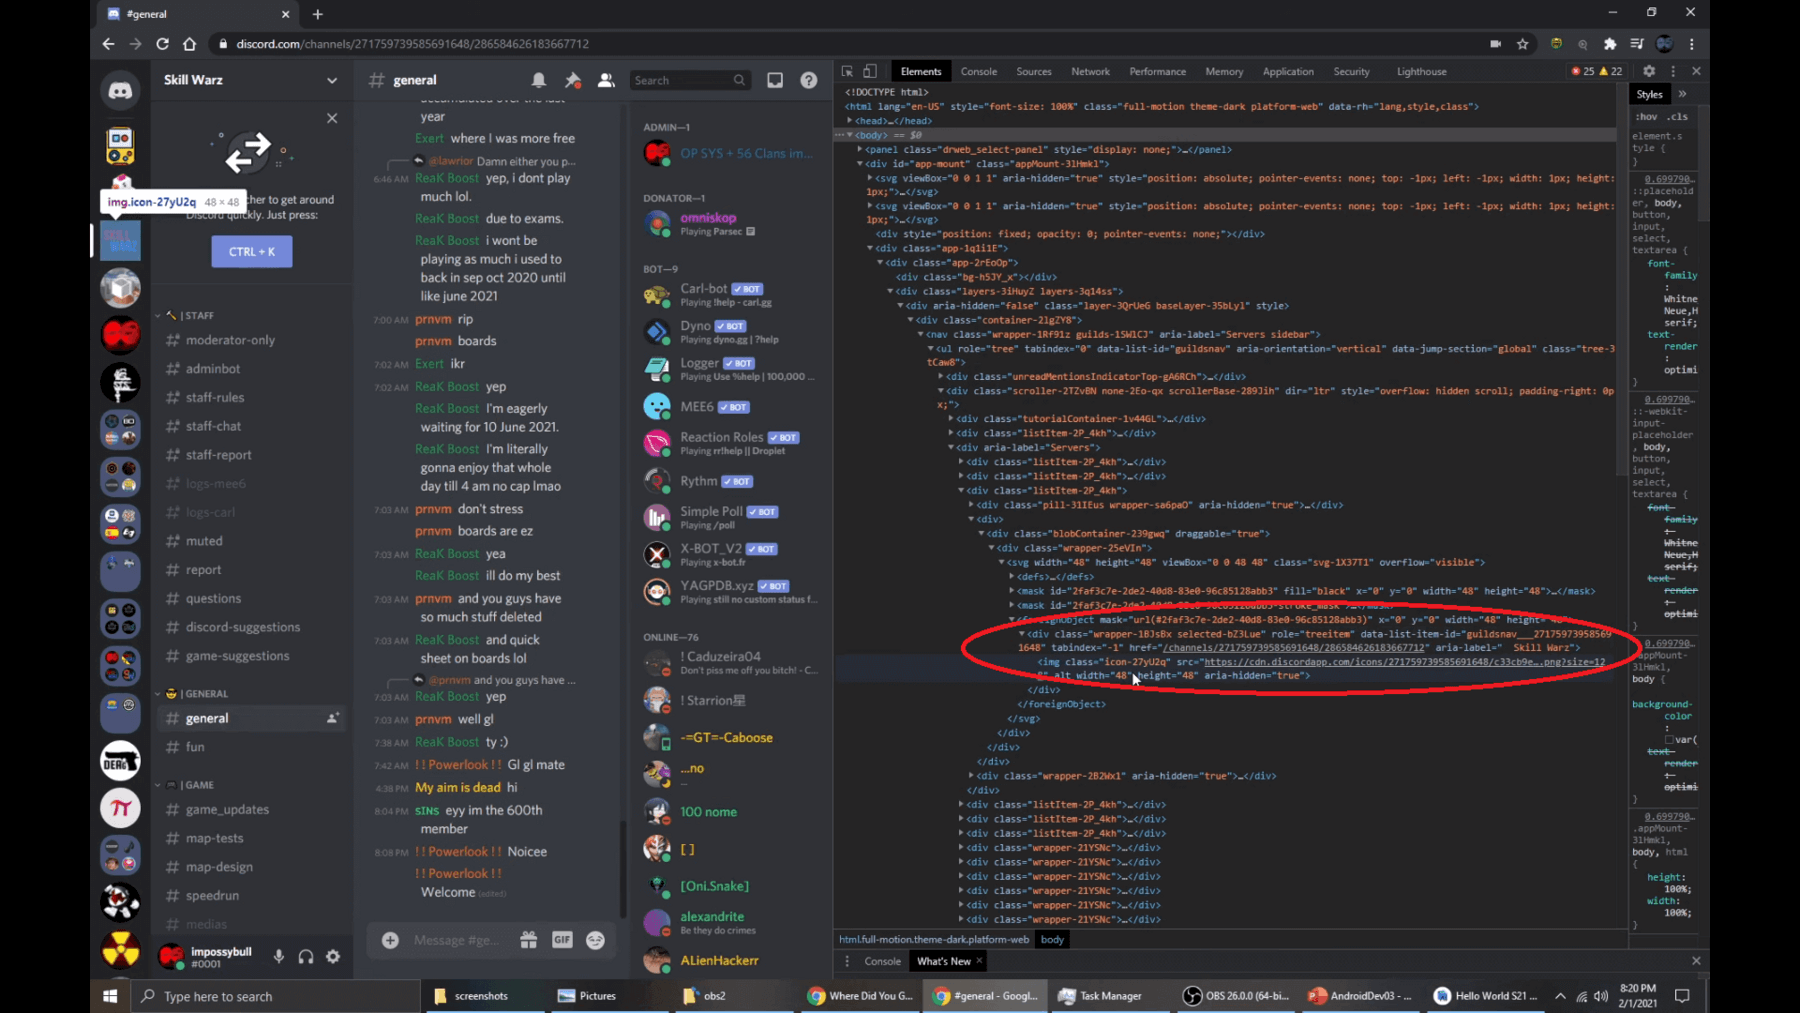Switch to the Console tab in DevTools

click(x=978, y=71)
